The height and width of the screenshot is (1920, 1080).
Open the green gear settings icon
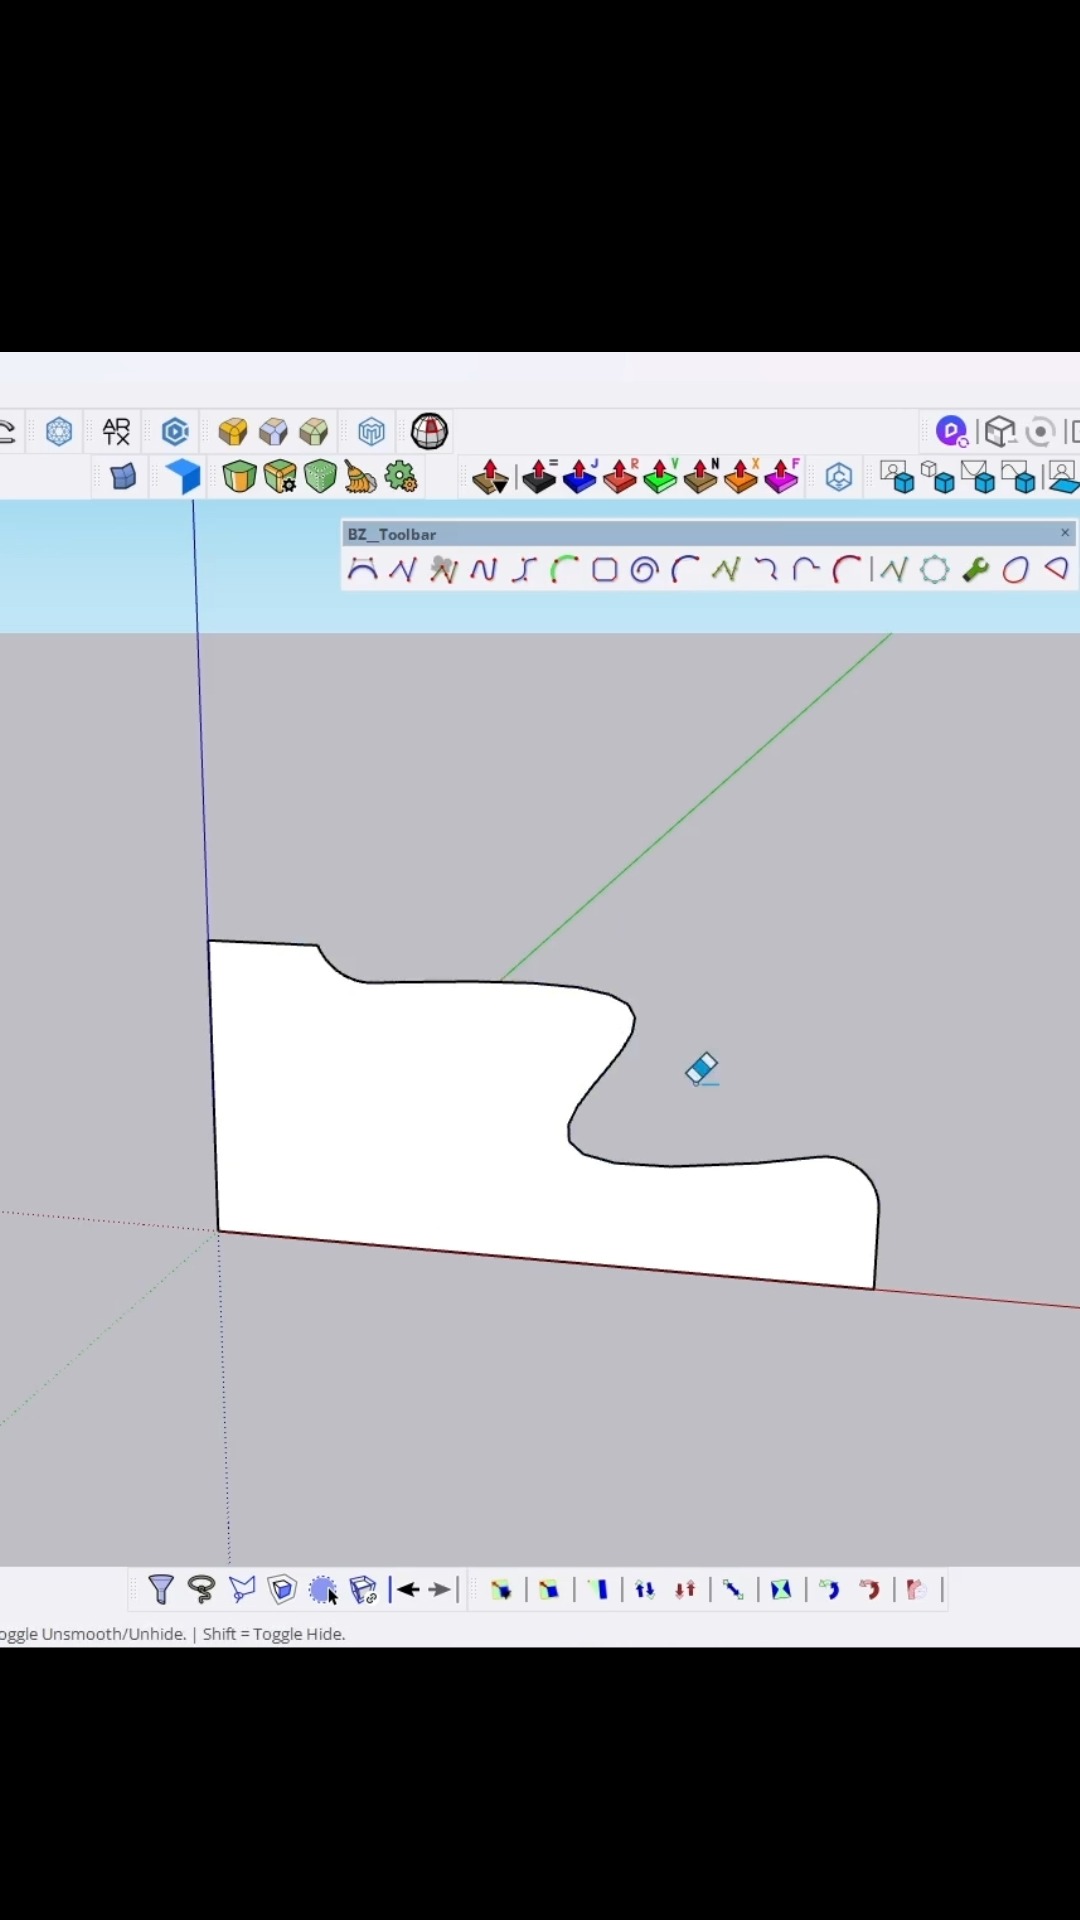point(401,477)
